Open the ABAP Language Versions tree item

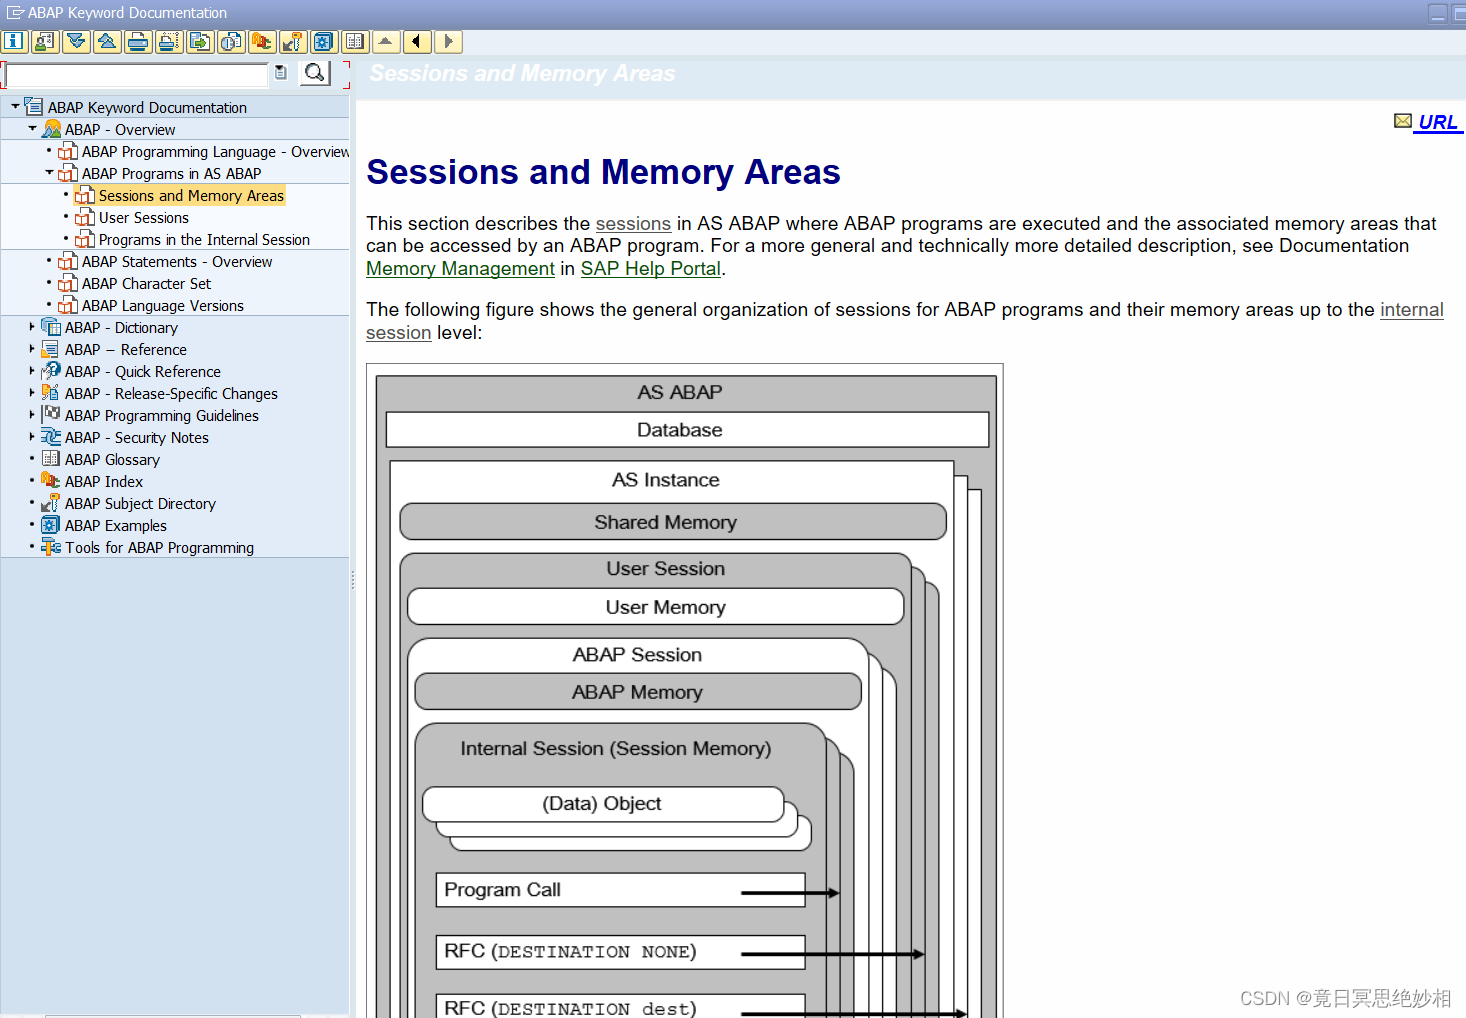163,306
